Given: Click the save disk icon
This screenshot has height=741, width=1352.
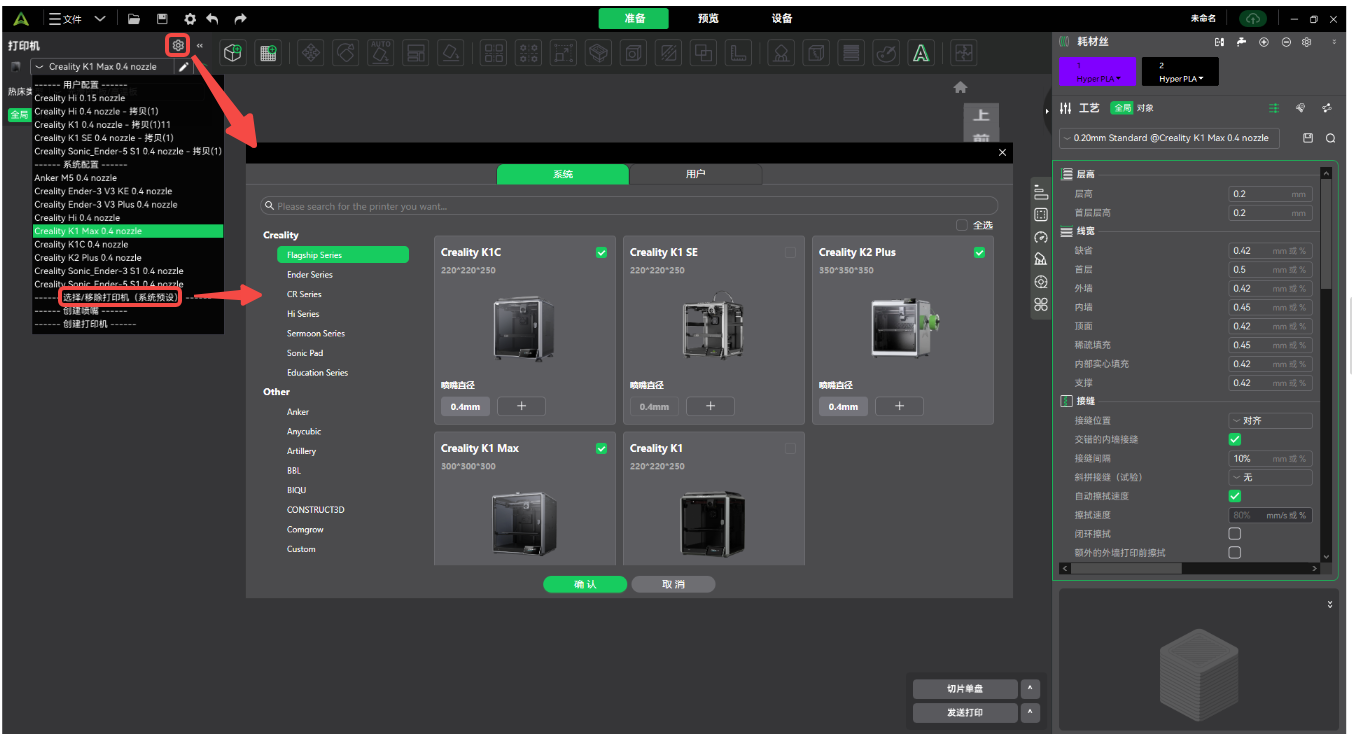Looking at the screenshot, I should [162, 19].
